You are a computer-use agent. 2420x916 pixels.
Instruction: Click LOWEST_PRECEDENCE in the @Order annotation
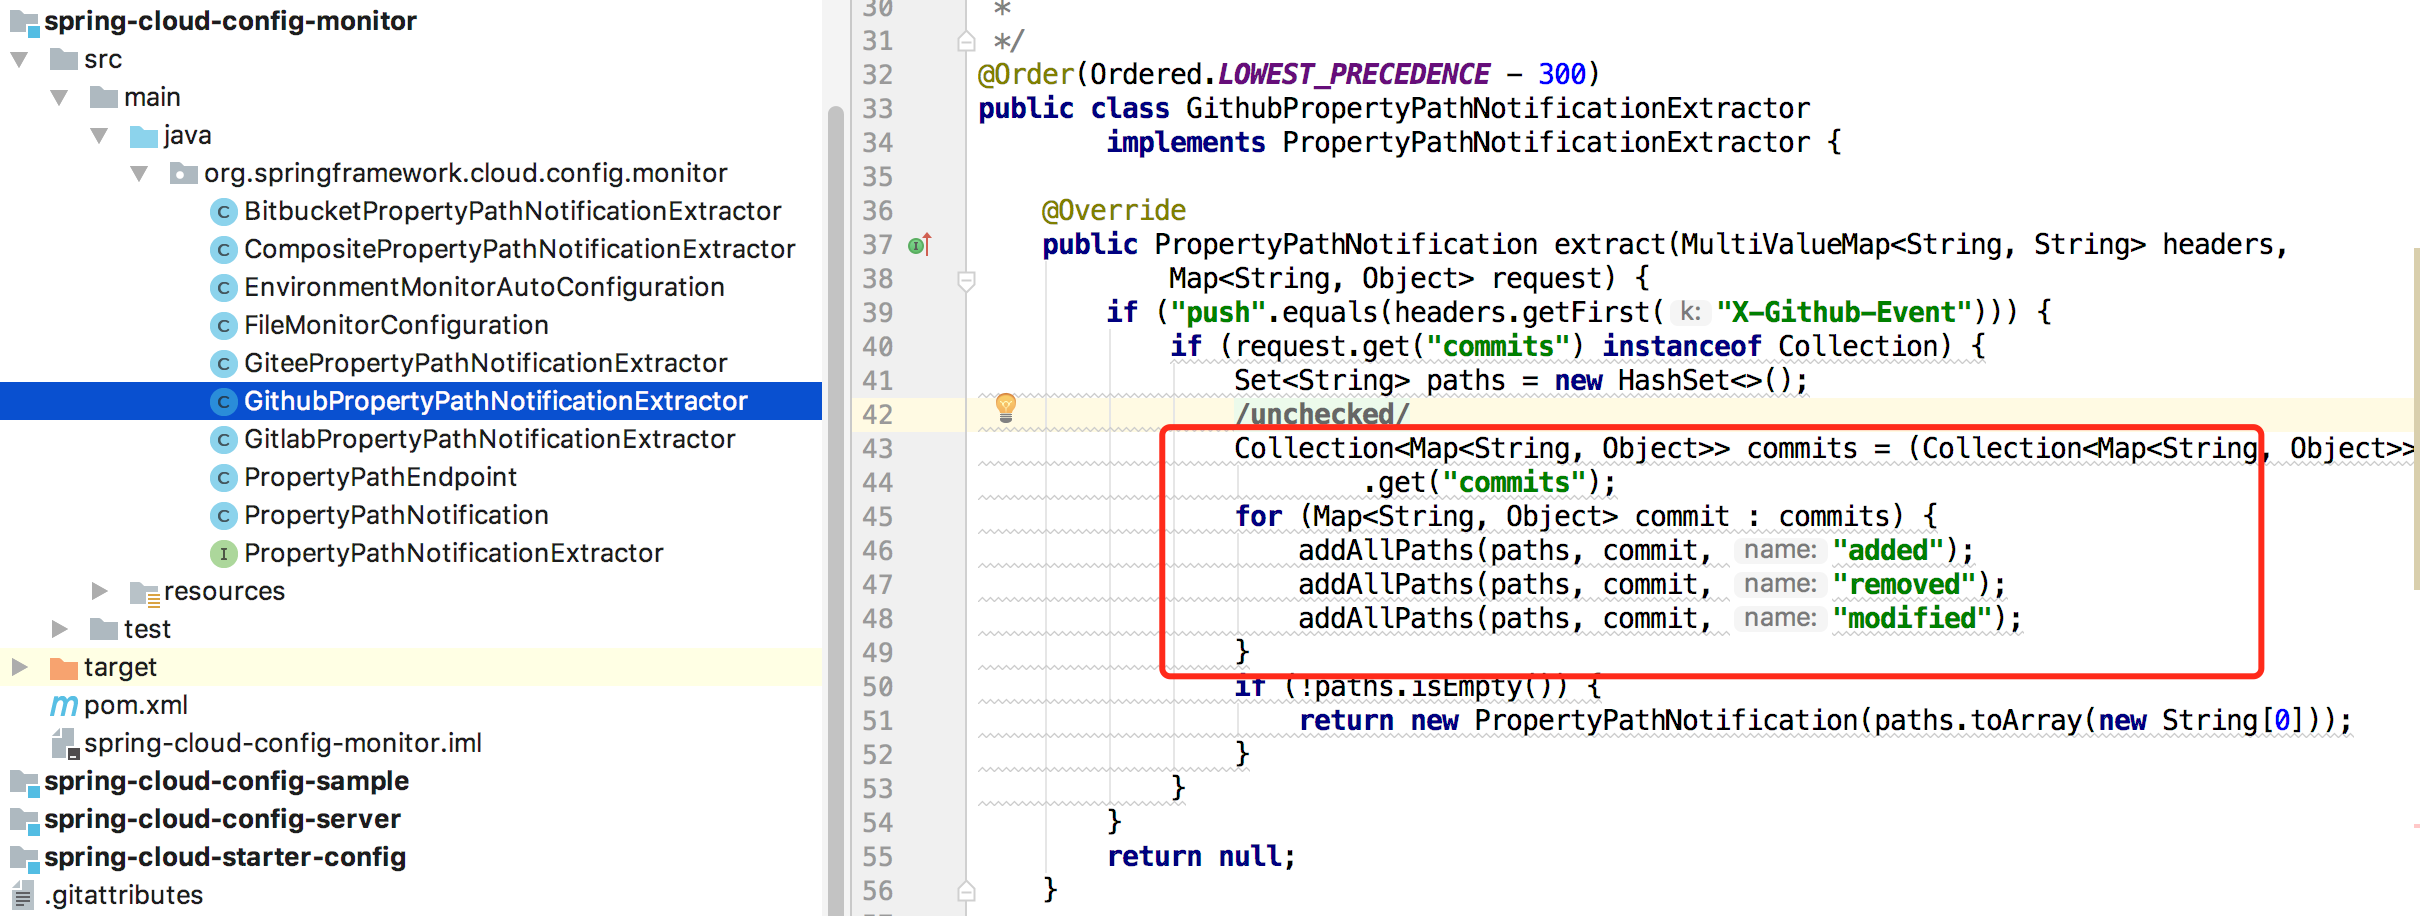tap(1354, 75)
